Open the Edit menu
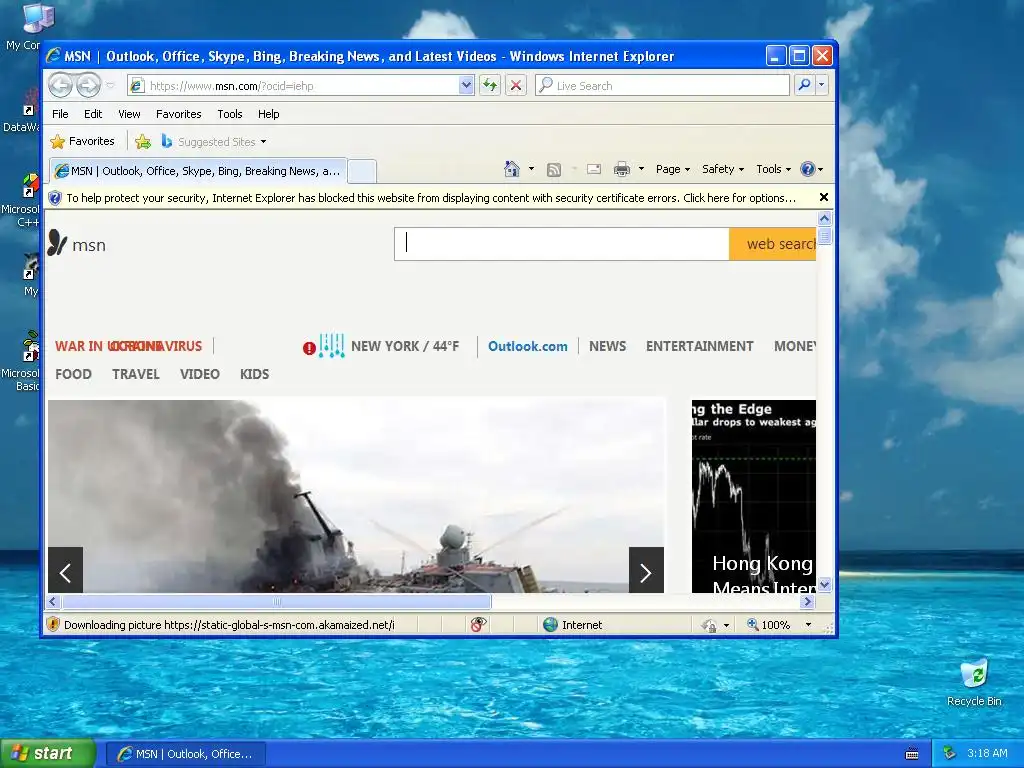The height and width of the screenshot is (768, 1024). coord(93,114)
